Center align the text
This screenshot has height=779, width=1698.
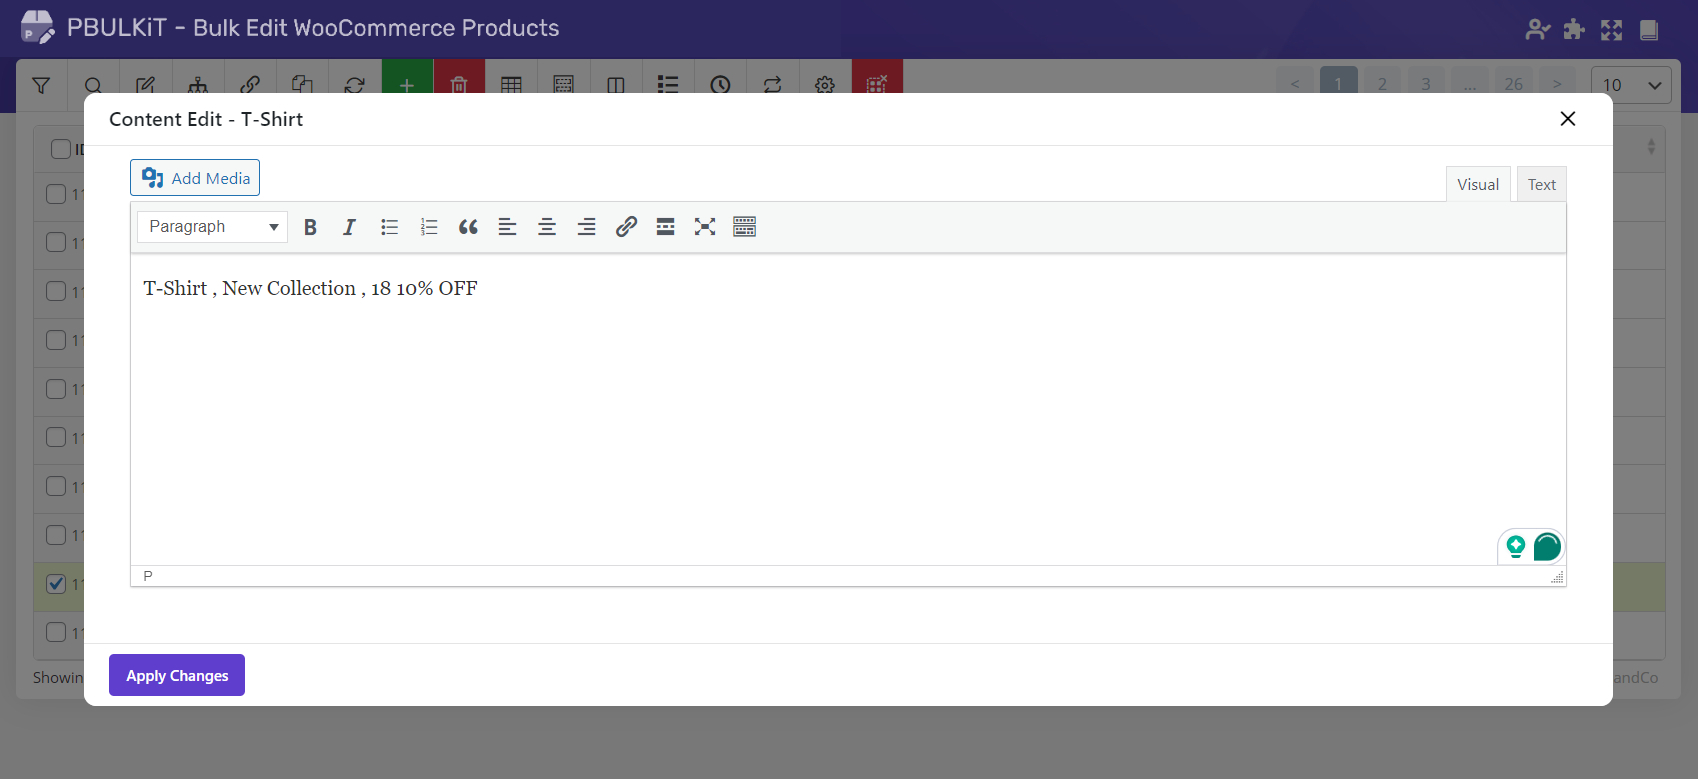[547, 227]
